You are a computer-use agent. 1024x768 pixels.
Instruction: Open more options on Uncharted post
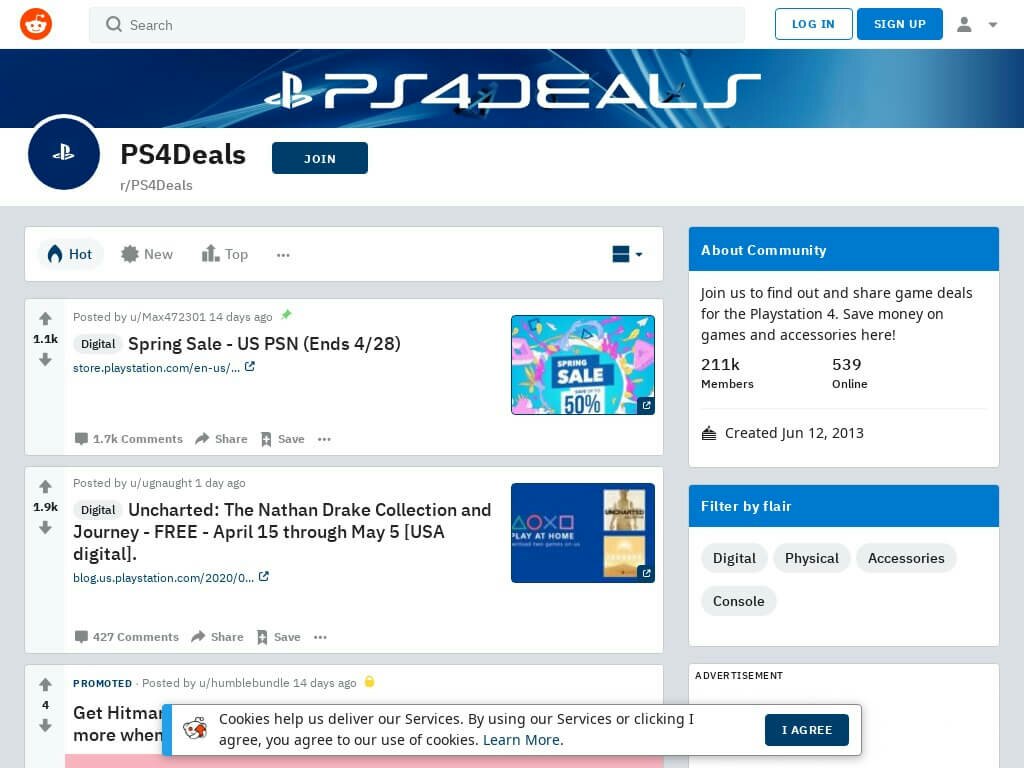pyautogui.click(x=320, y=637)
